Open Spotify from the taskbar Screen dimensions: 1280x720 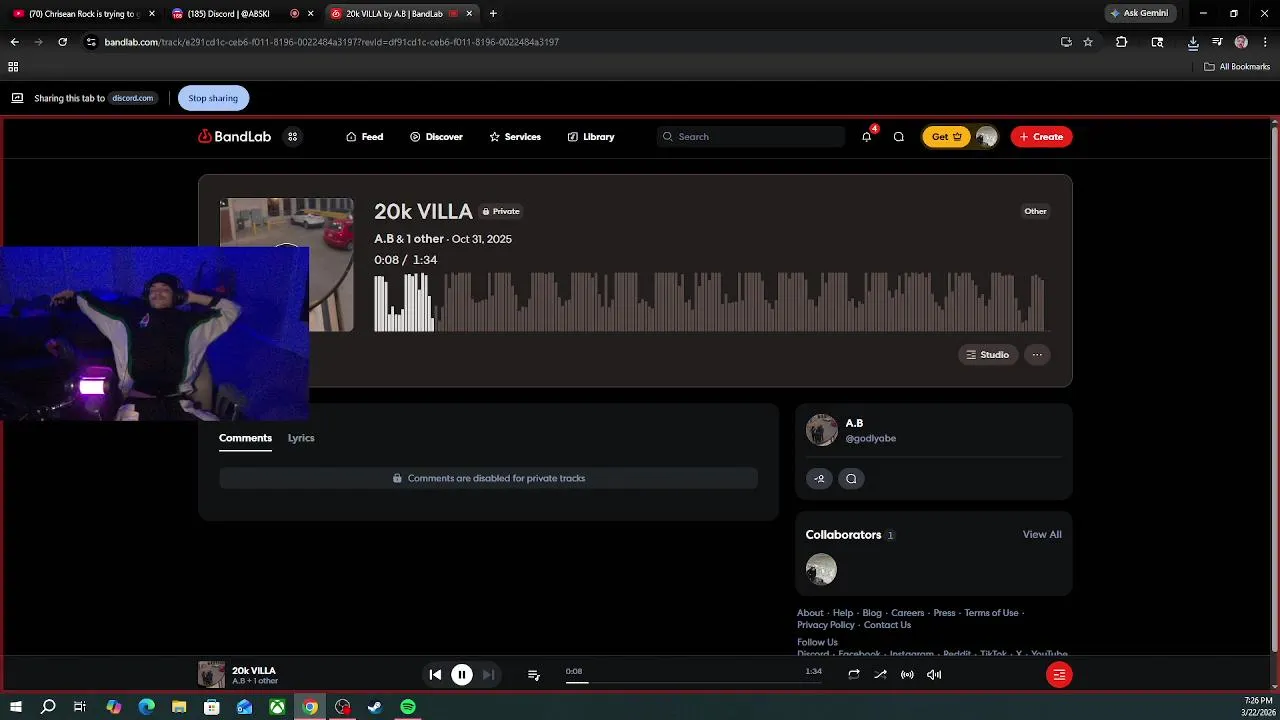[408, 707]
